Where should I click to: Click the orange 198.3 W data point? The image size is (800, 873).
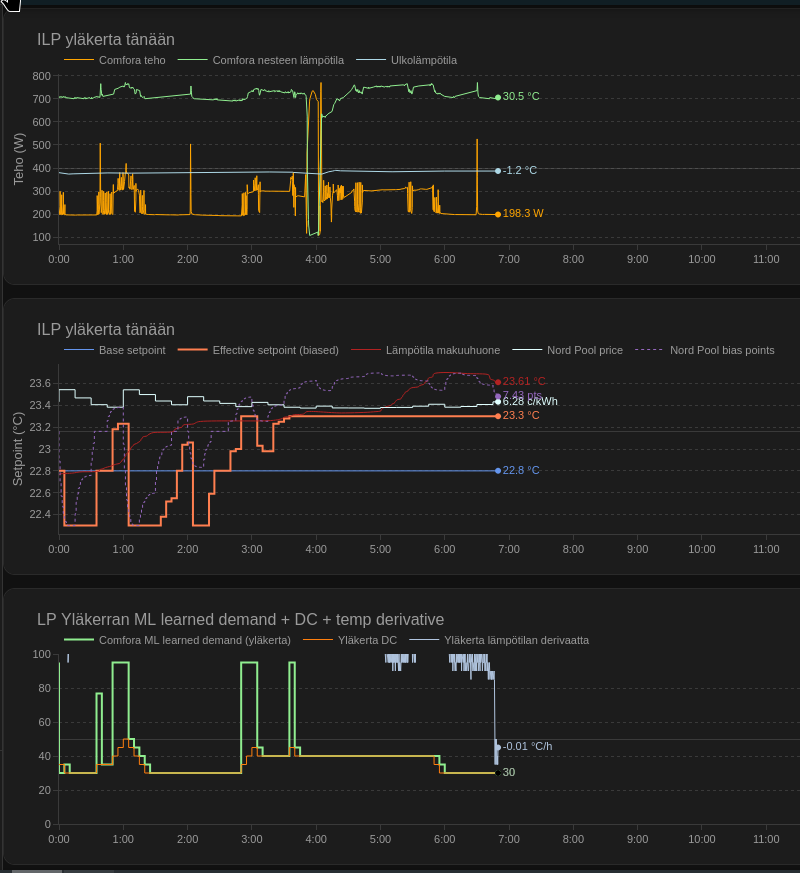click(498, 214)
